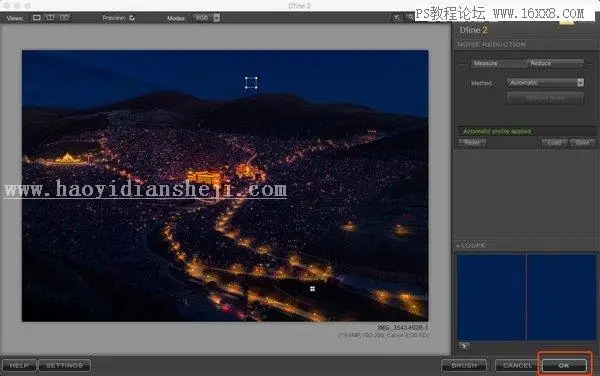Image resolution: width=600 pixels, height=376 pixels.
Task: Click the Load profile button
Action: pyautogui.click(x=554, y=143)
